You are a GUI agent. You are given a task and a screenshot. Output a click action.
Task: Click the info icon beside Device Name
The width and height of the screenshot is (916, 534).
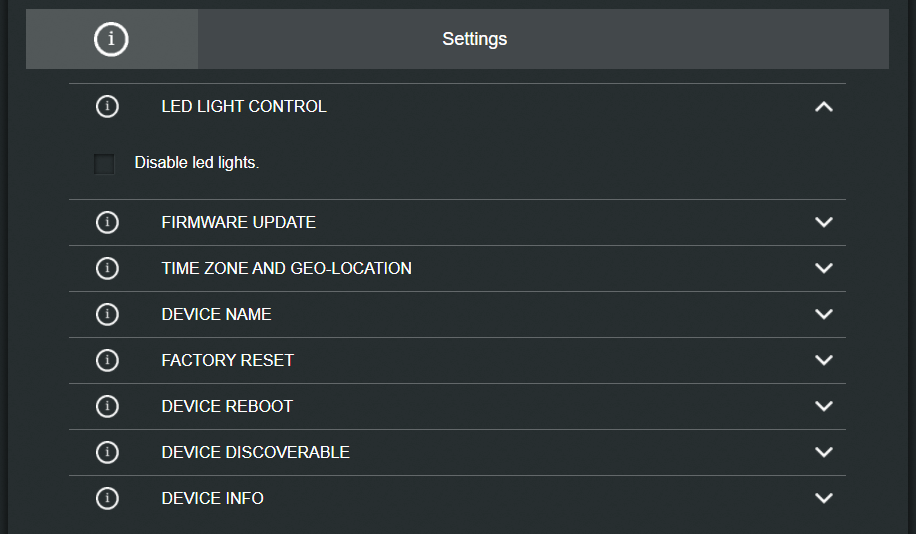tap(107, 314)
